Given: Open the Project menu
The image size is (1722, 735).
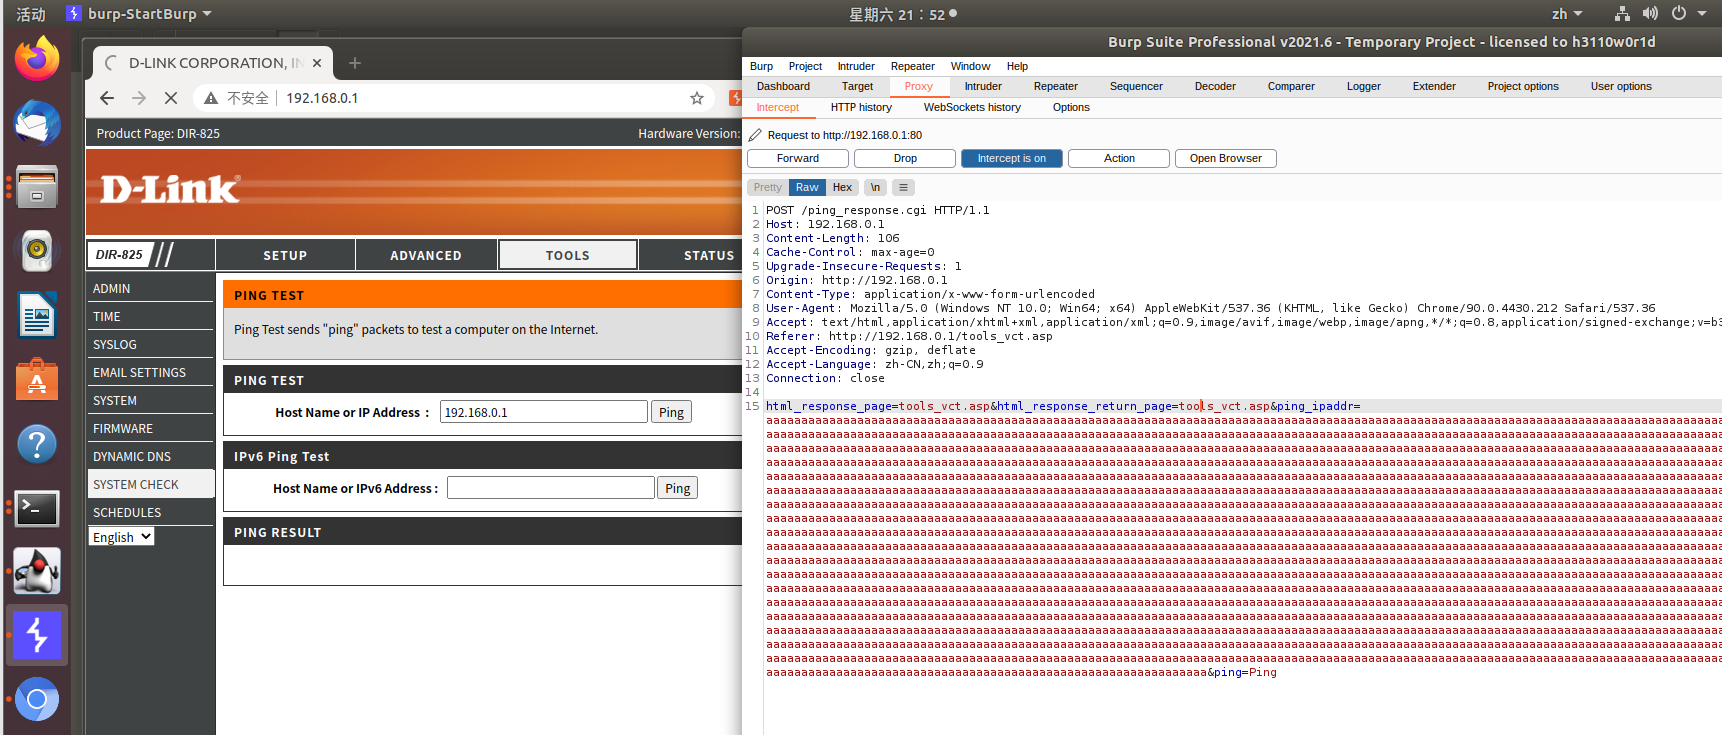Looking at the screenshot, I should point(805,66).
